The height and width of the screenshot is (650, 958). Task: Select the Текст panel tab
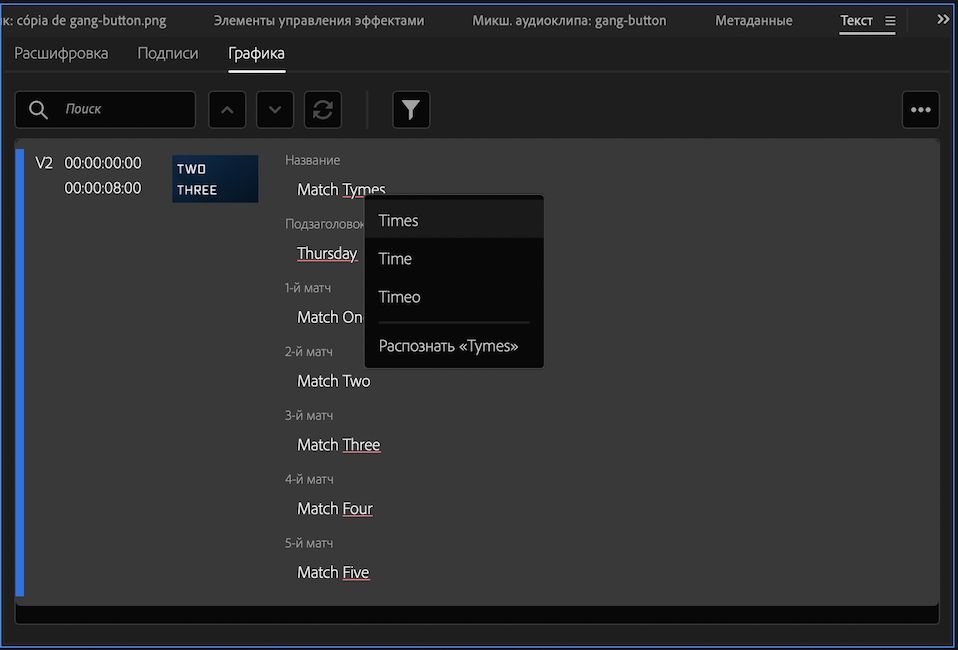coord(857,21)
